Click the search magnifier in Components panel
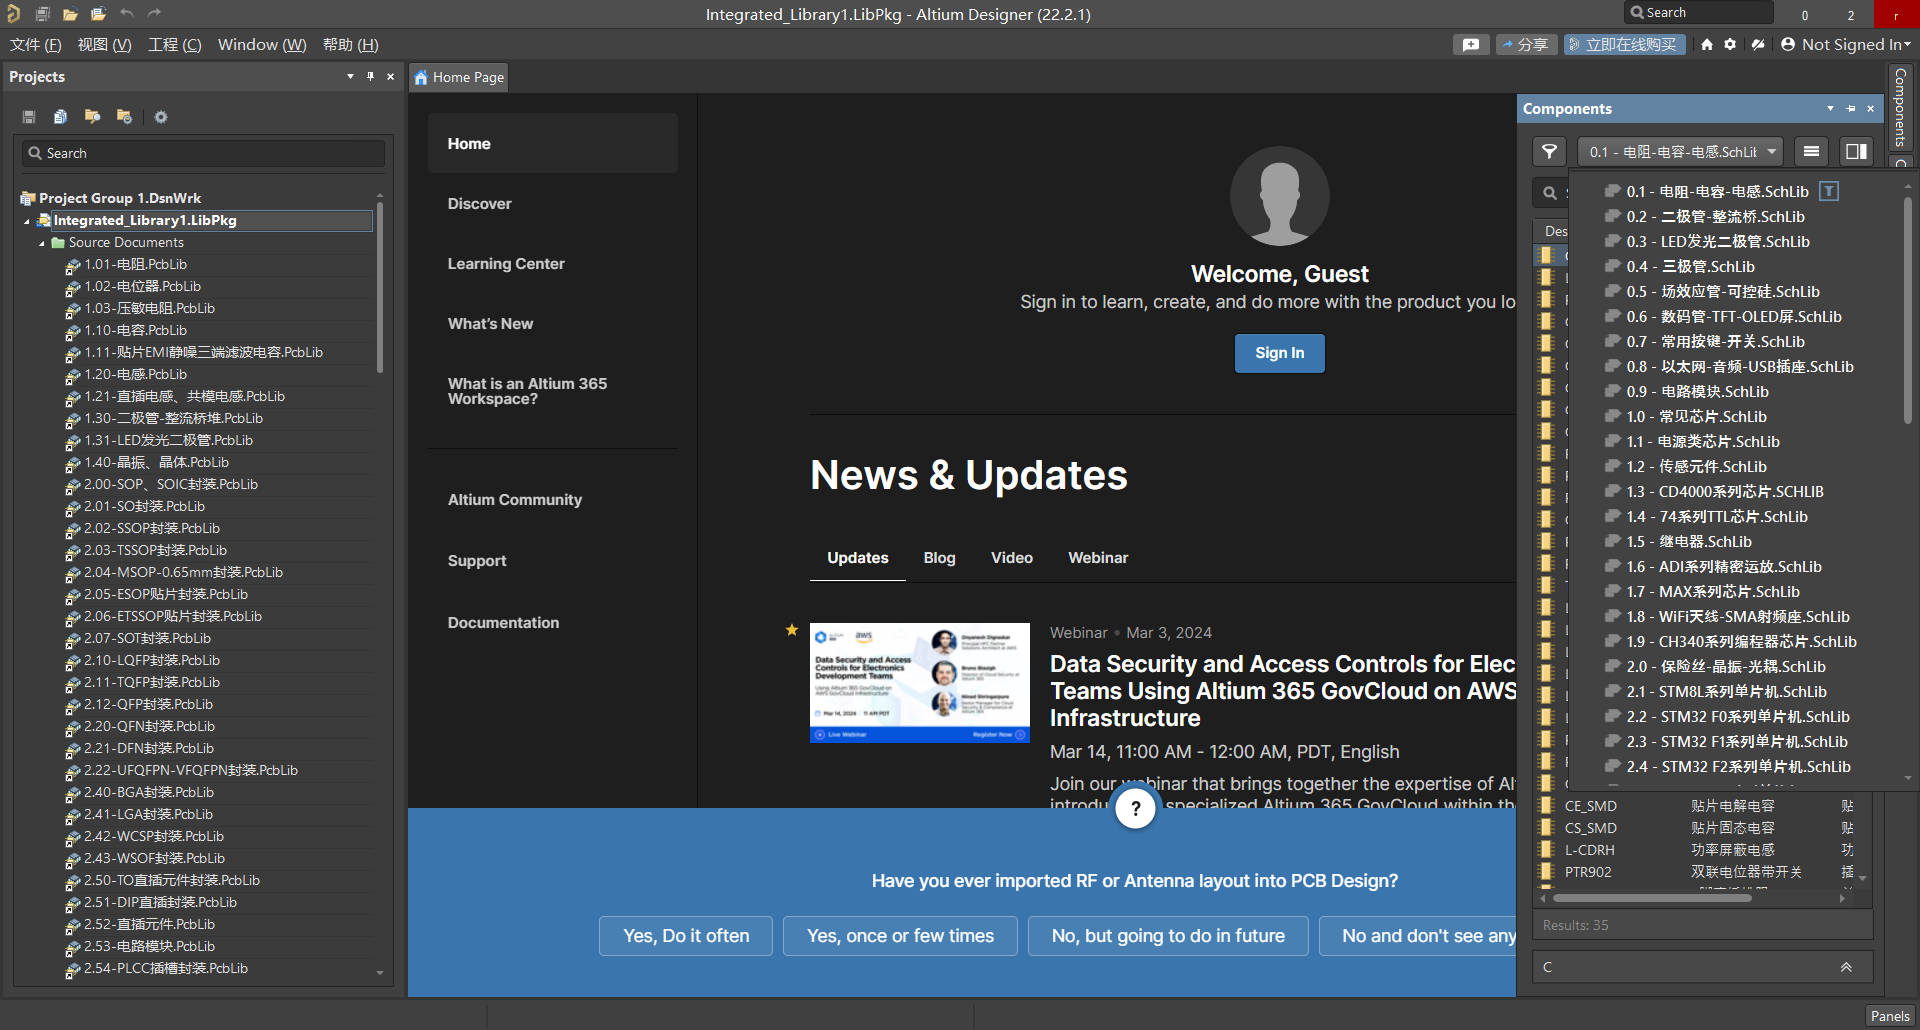Screen dimensions: 1920x1030 point(1550,193)
